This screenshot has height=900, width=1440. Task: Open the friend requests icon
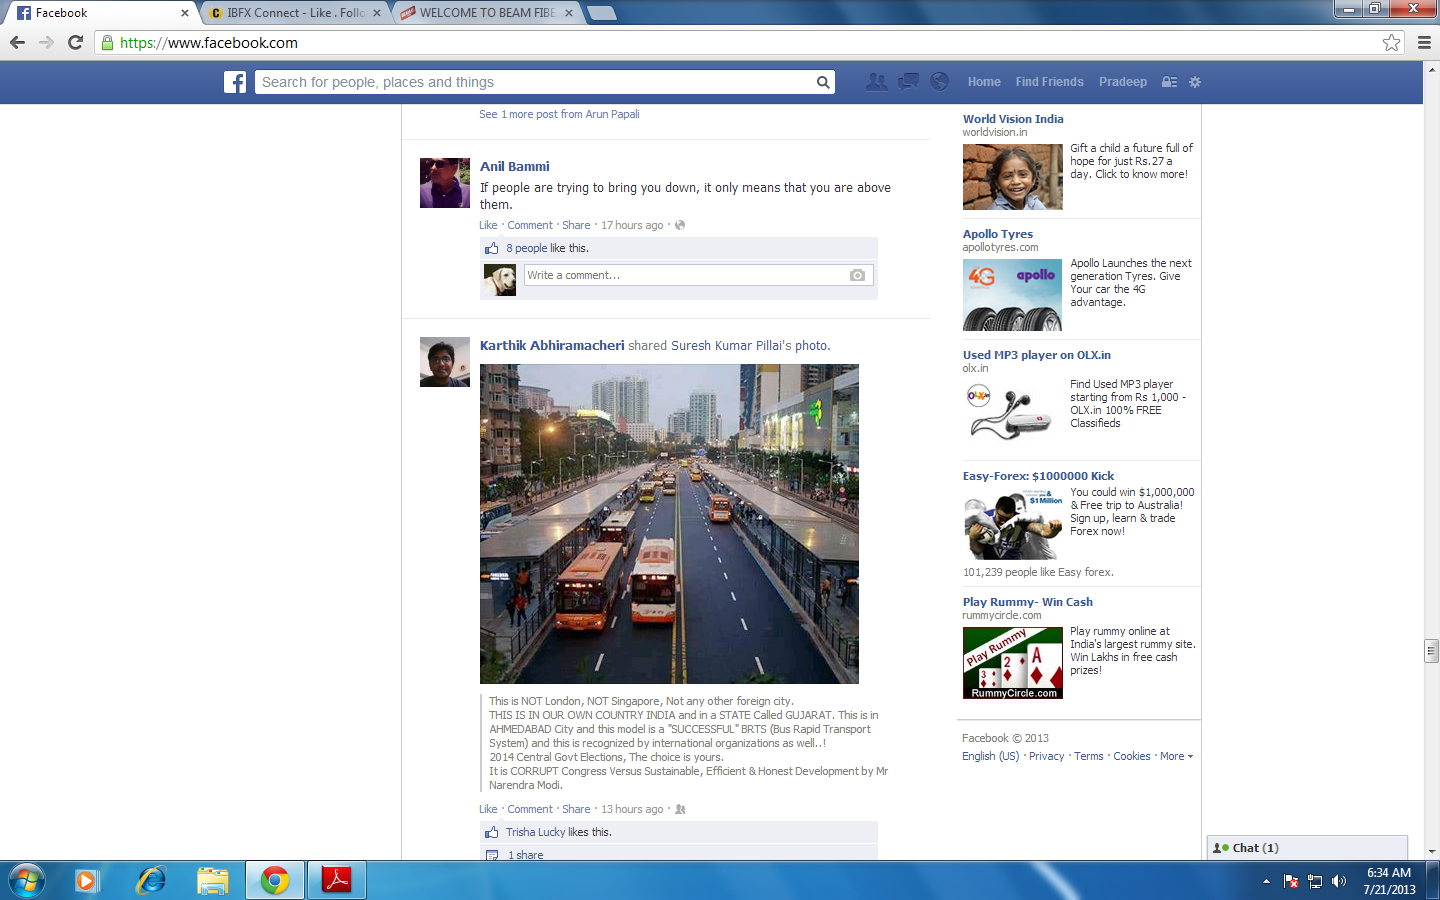876,82
